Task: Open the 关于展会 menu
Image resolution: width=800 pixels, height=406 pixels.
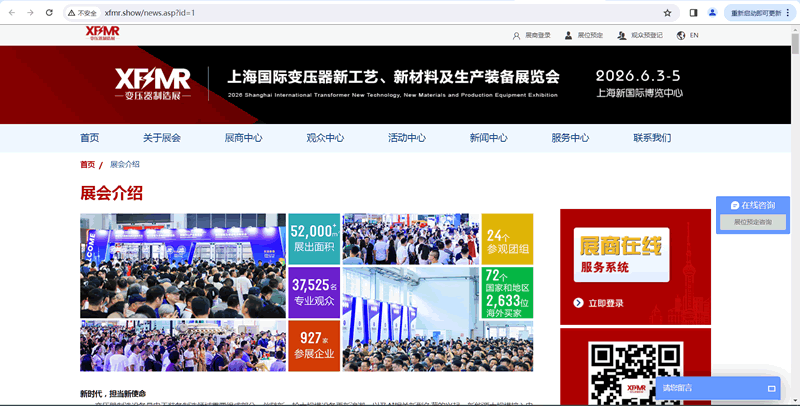Action: (161, 138)
